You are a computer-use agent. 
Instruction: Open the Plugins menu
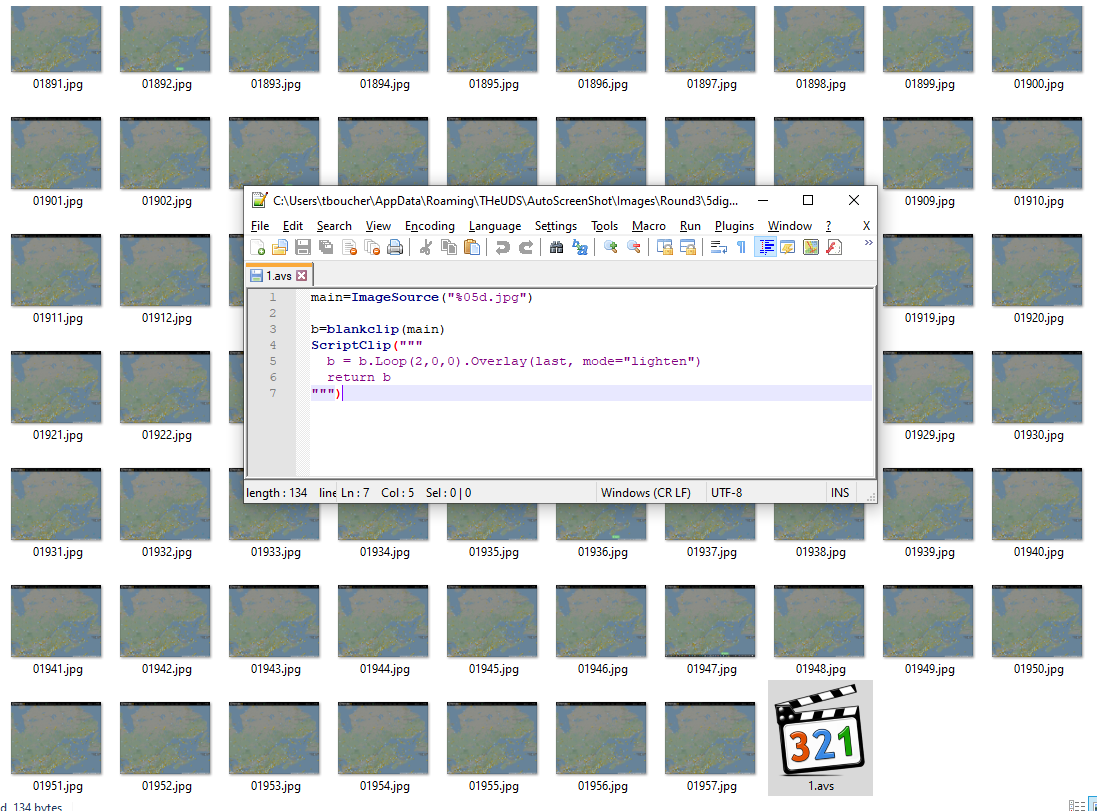click(x=734, y=226)
